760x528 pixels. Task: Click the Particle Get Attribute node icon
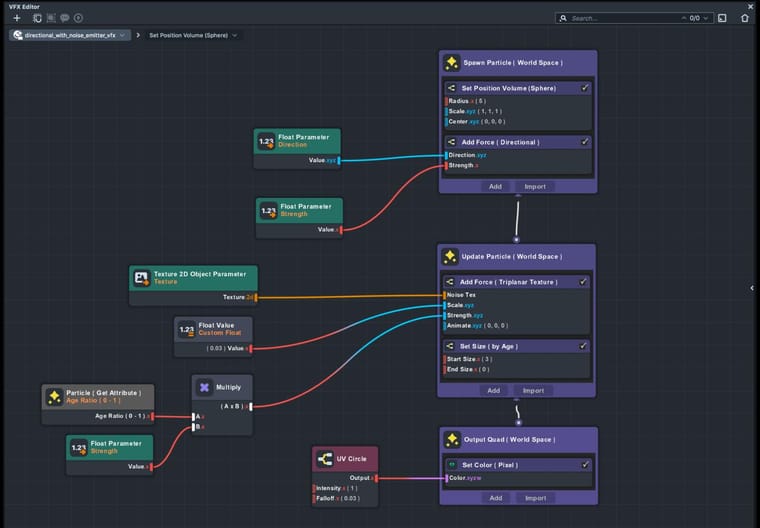click(54, 397)
